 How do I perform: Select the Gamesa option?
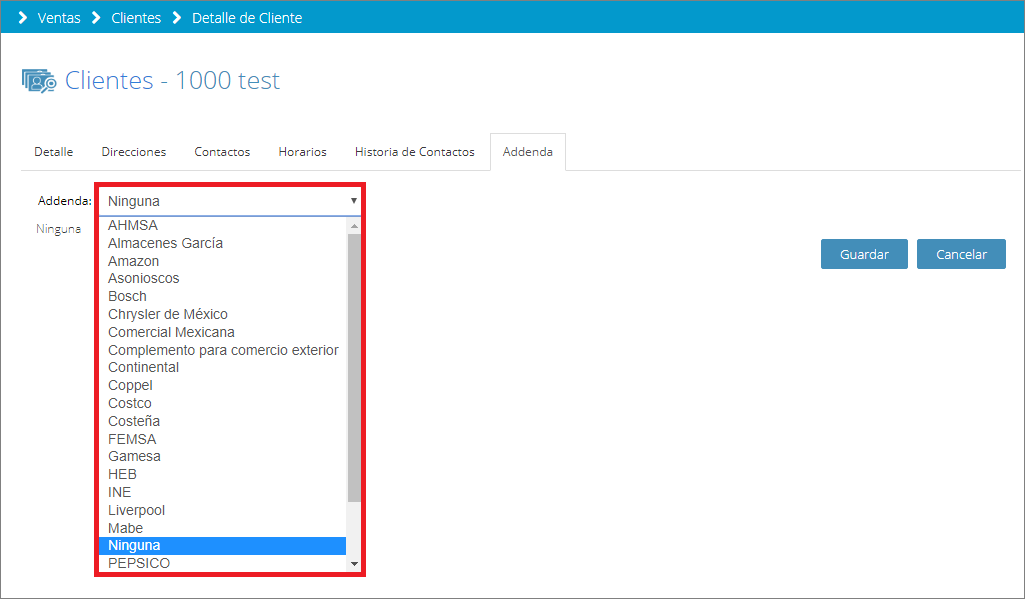(x=222, y=456)
